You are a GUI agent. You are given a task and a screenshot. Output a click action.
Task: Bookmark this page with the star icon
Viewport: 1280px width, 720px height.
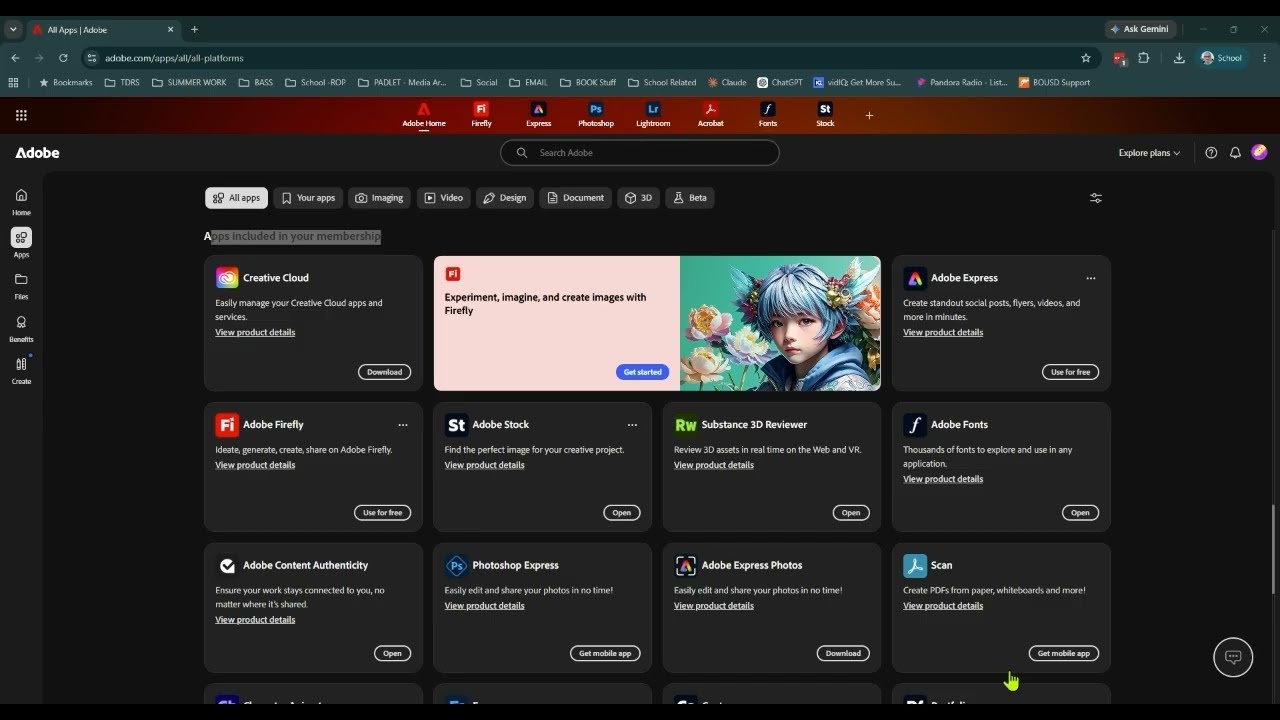pos(1086,58)
